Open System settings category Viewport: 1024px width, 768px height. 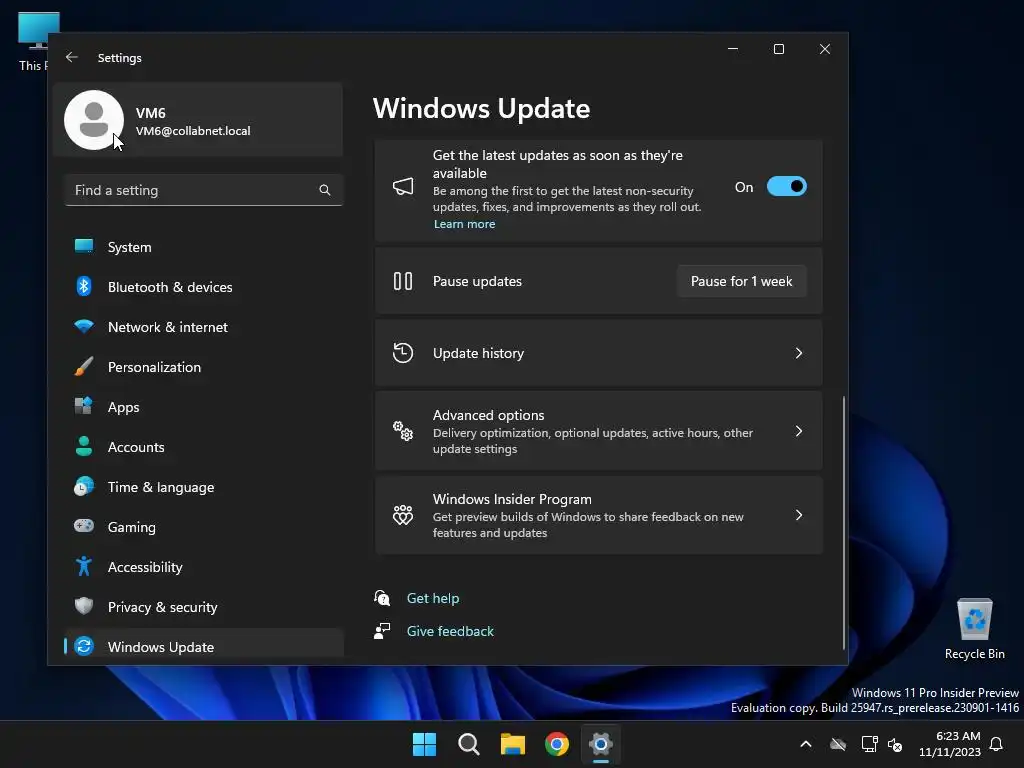[x=204, y=247]
